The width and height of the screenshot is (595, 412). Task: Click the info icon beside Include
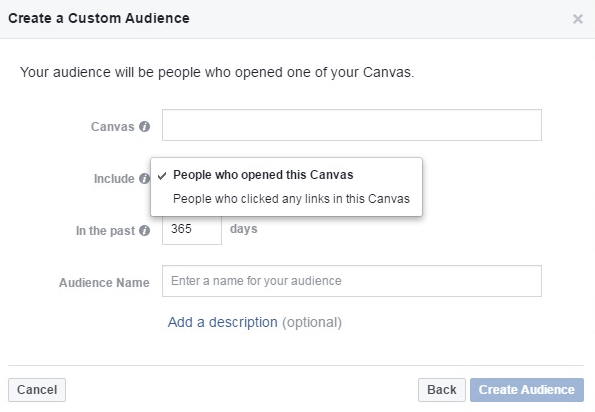coord(144,178)
